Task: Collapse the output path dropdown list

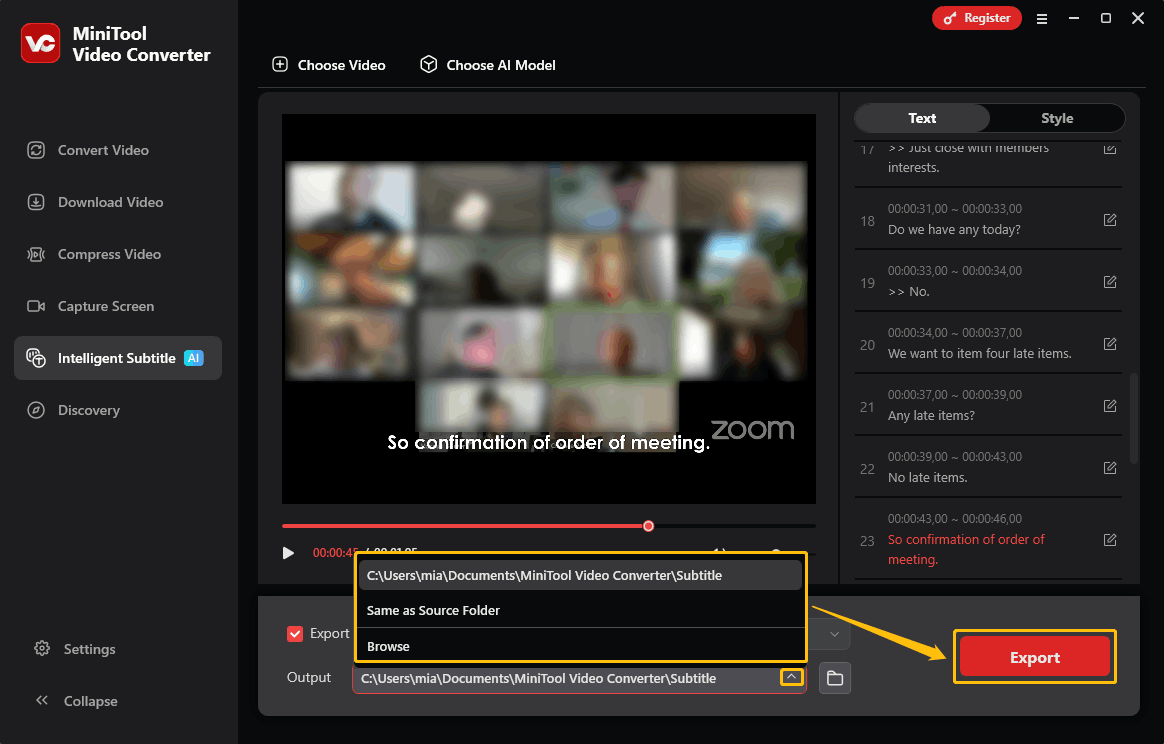Action: coord(791,677)
